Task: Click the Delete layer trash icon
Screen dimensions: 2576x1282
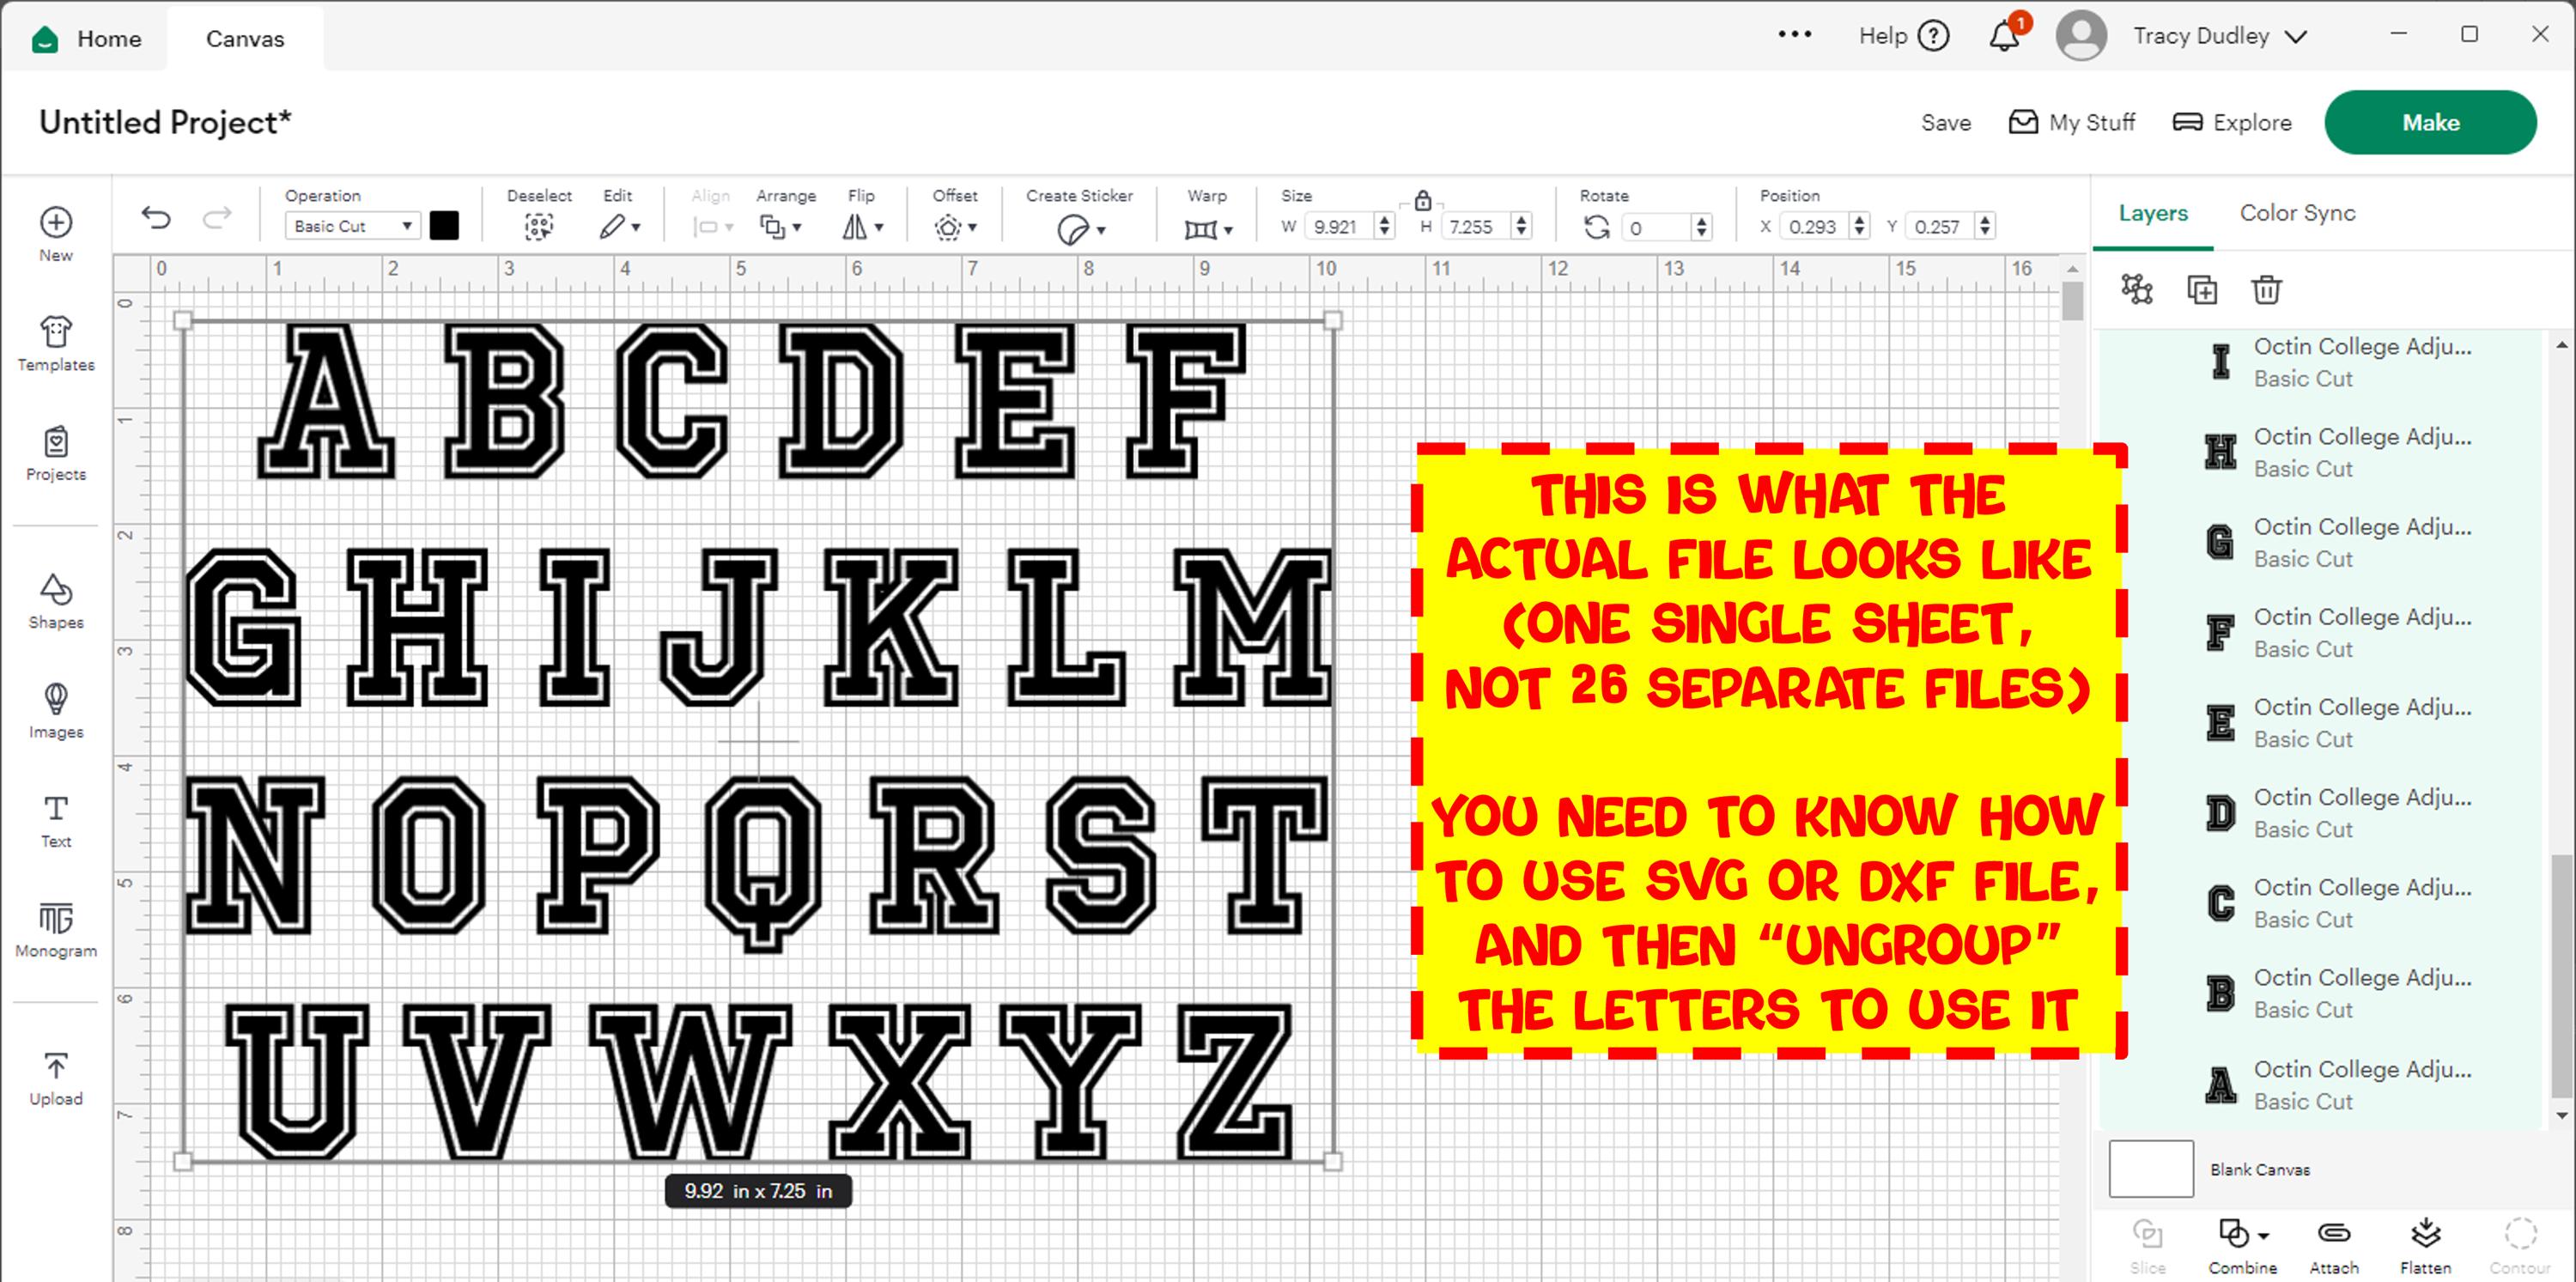Action: coord(2266,290)
